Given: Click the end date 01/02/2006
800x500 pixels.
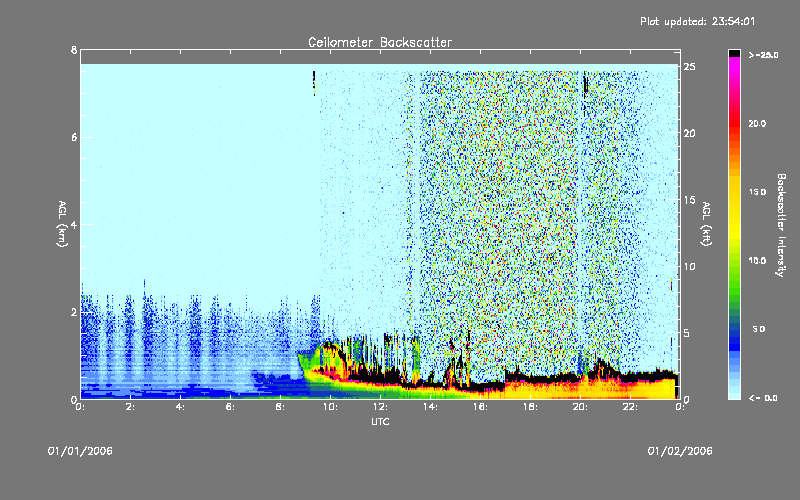Looking at the screenshot, I should (680, 451).
